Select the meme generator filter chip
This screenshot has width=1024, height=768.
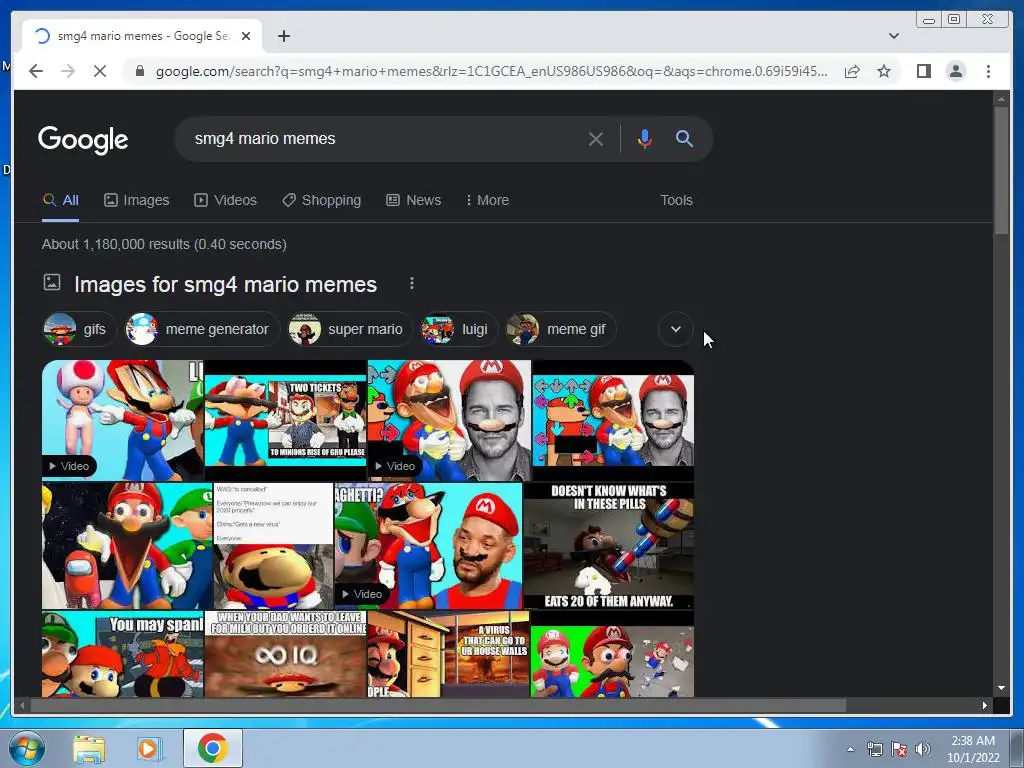coord(202,329)
